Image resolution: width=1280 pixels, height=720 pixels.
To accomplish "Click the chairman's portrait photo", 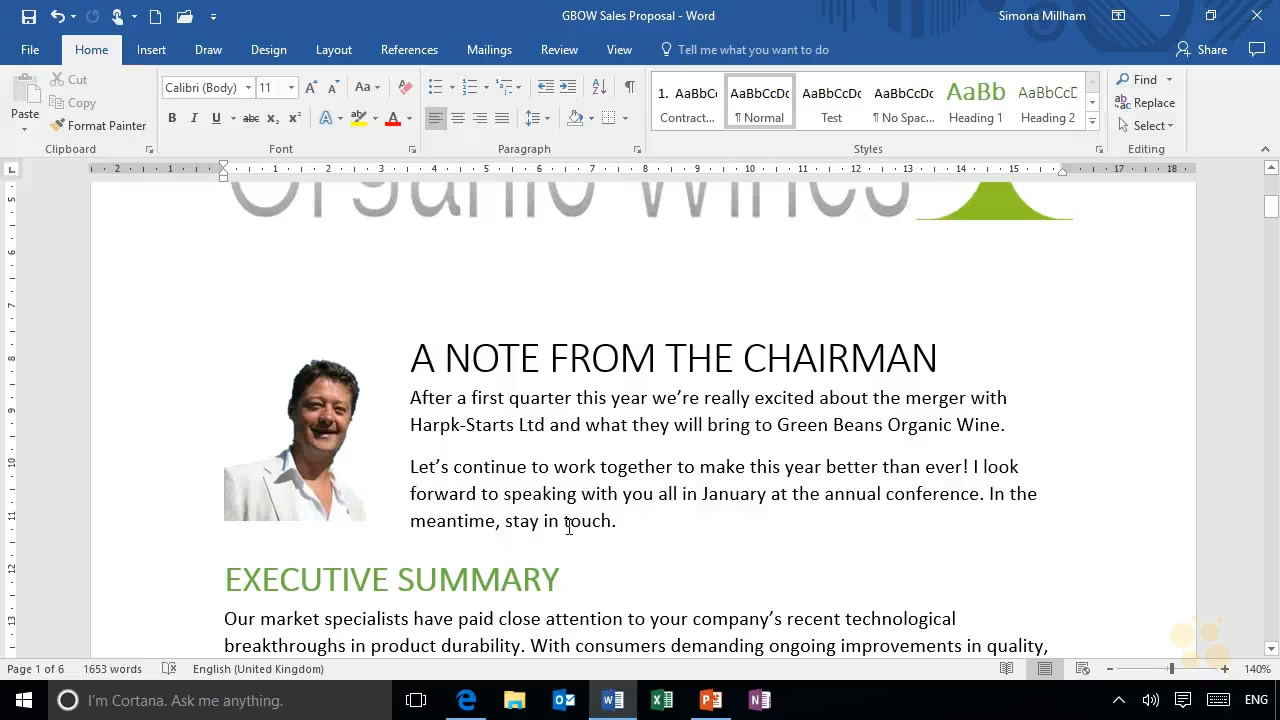I will [295, 440].
